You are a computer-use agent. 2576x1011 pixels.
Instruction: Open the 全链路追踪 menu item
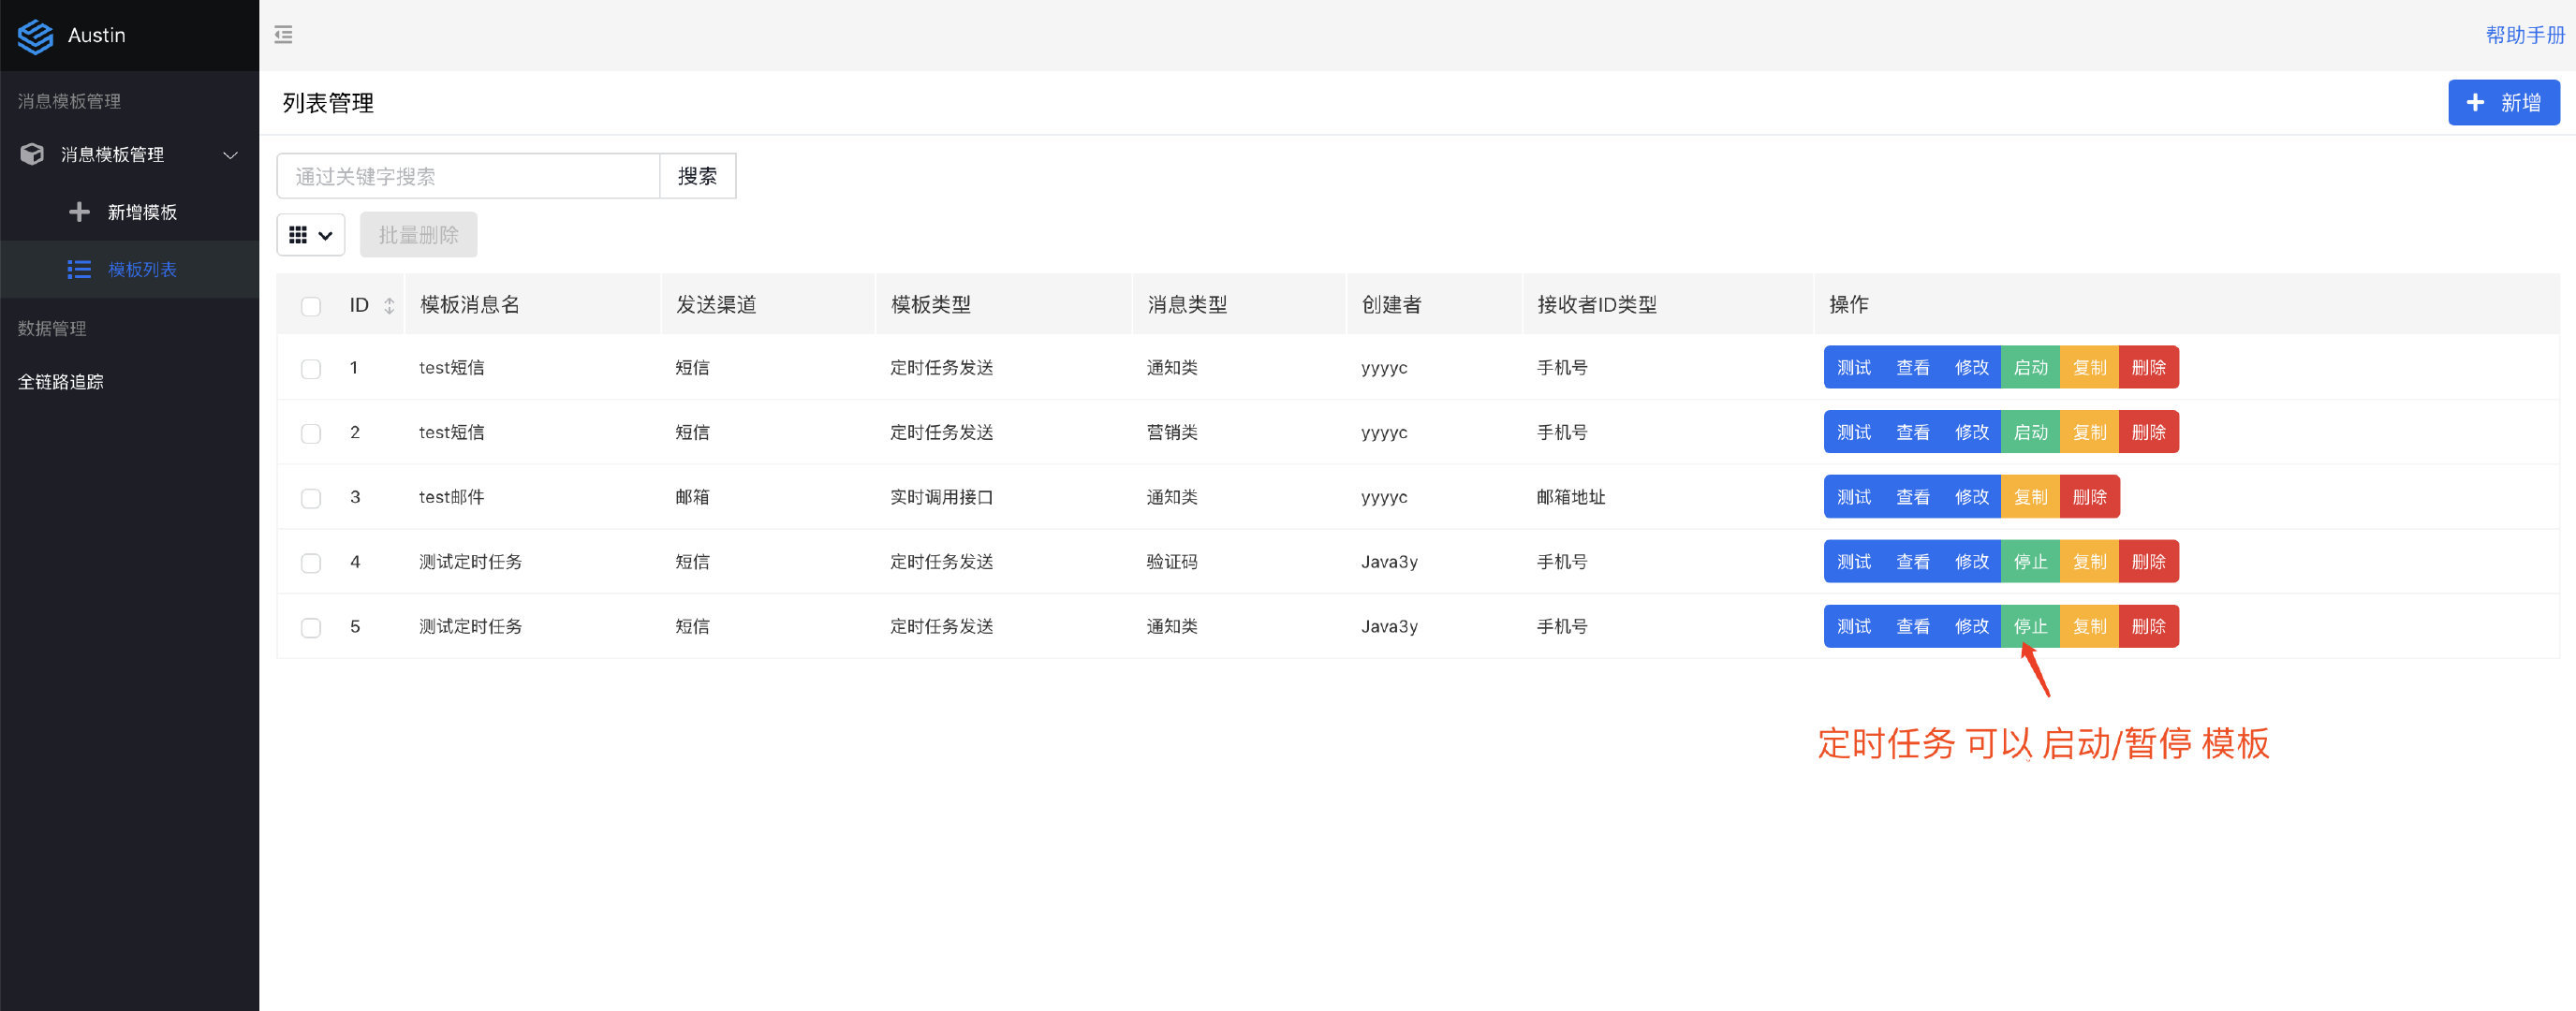(x=130, y=382)
